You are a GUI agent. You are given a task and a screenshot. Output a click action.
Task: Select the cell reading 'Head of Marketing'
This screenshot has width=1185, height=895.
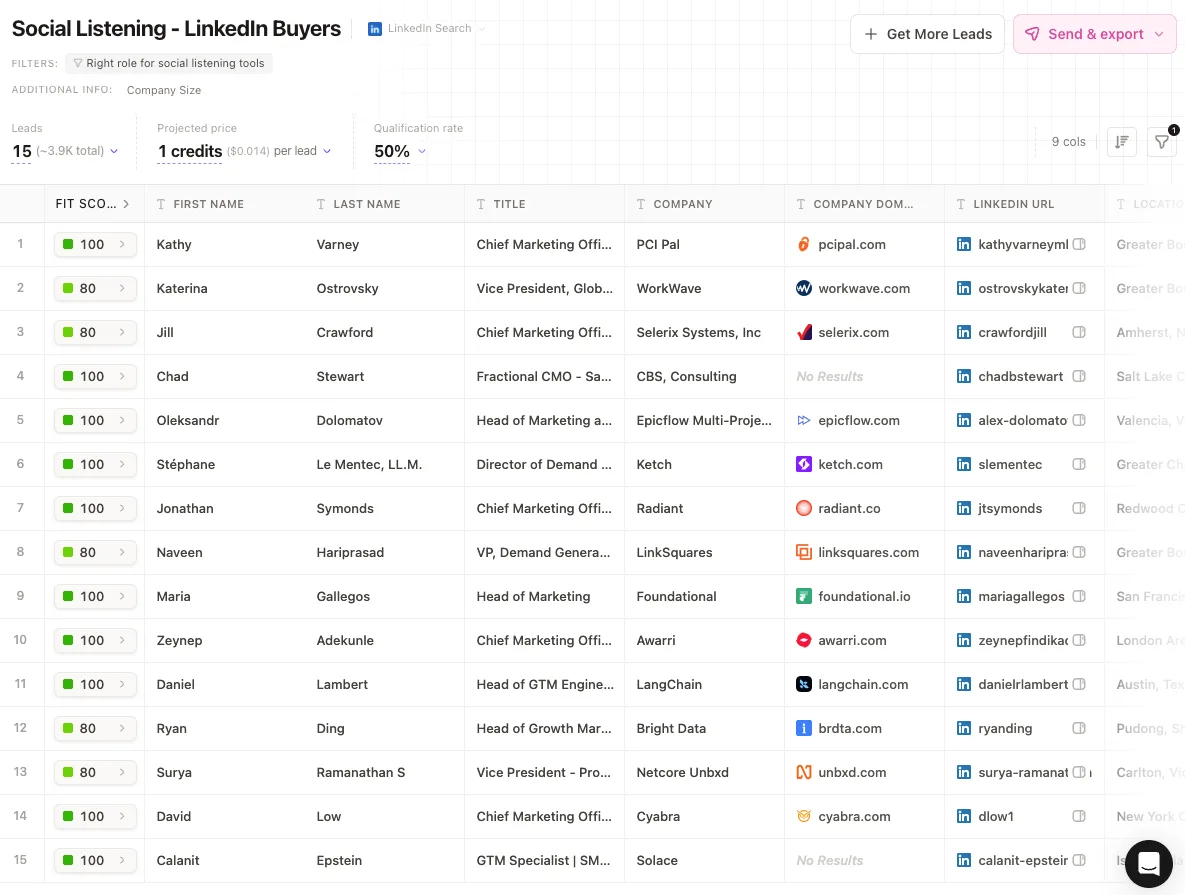click(545, 596)
